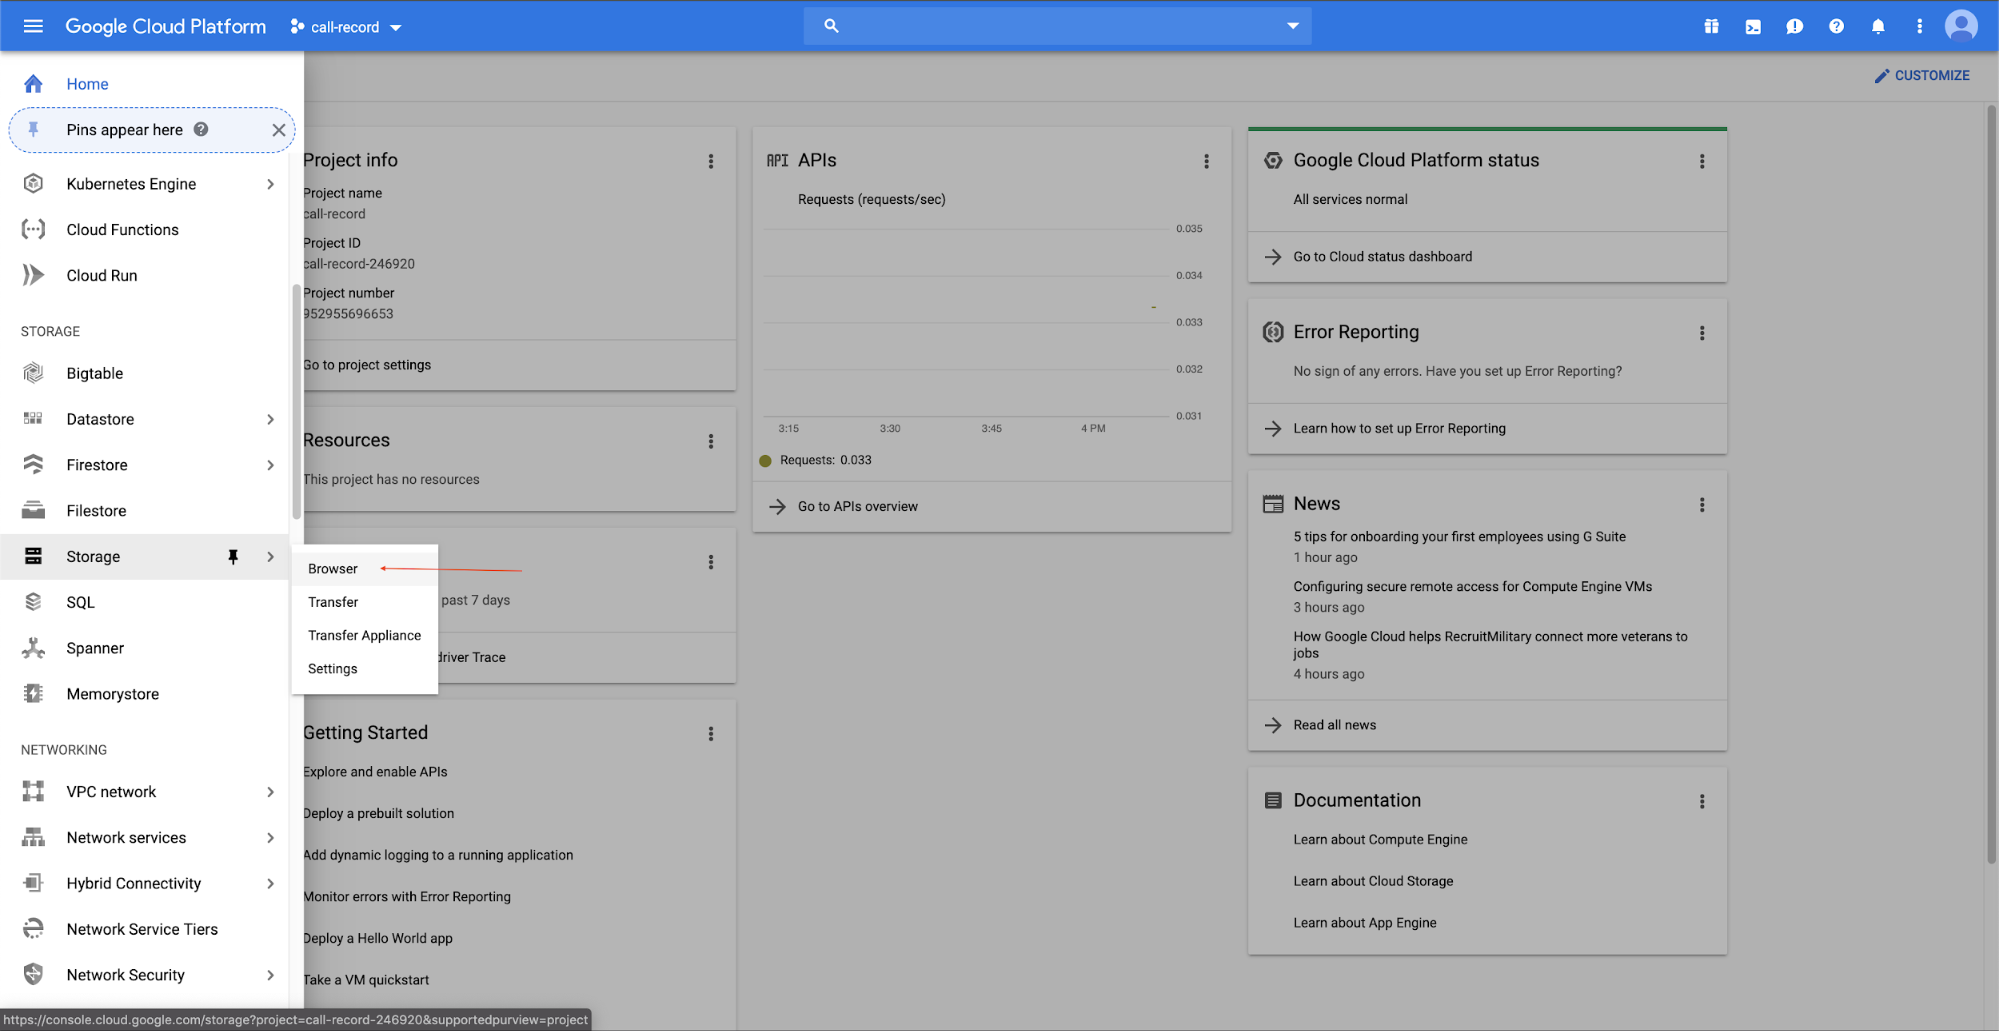Expand the Kubernetes Engine submenu chevron
Viewport: 1999px width, 1032px height.
270,184
